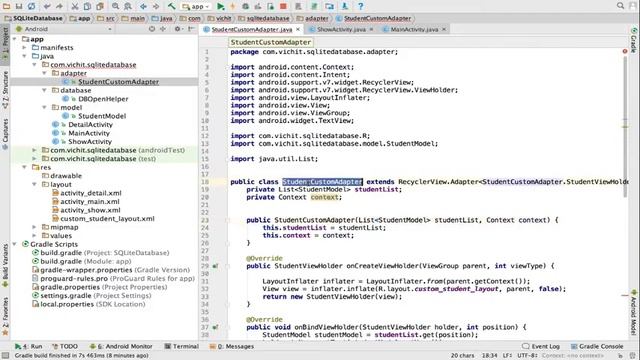The image size is (640, 360).
Task: Collapse the Gradle Scripts node
Action: pos(15,244)
